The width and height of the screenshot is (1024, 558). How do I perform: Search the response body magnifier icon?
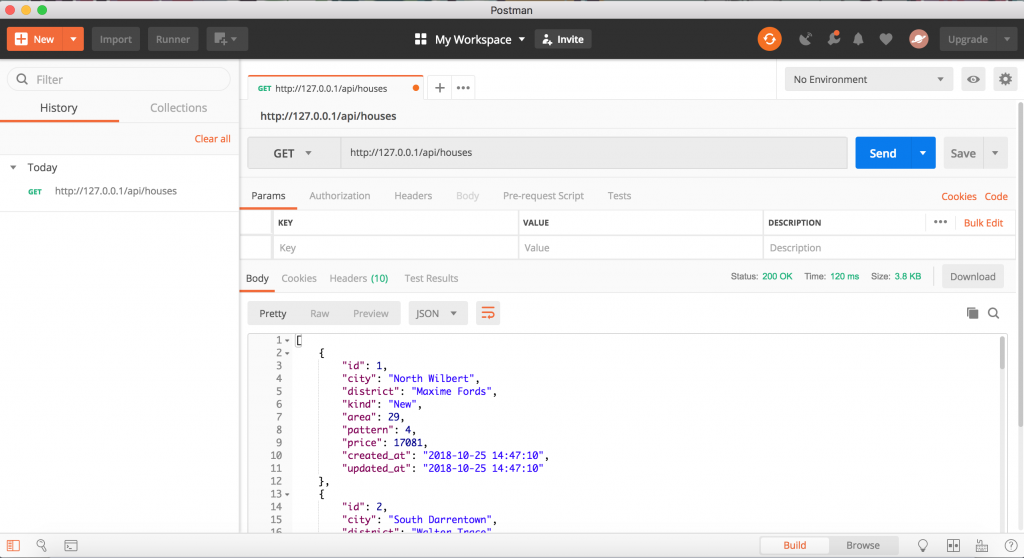click(x=993, y=313)
